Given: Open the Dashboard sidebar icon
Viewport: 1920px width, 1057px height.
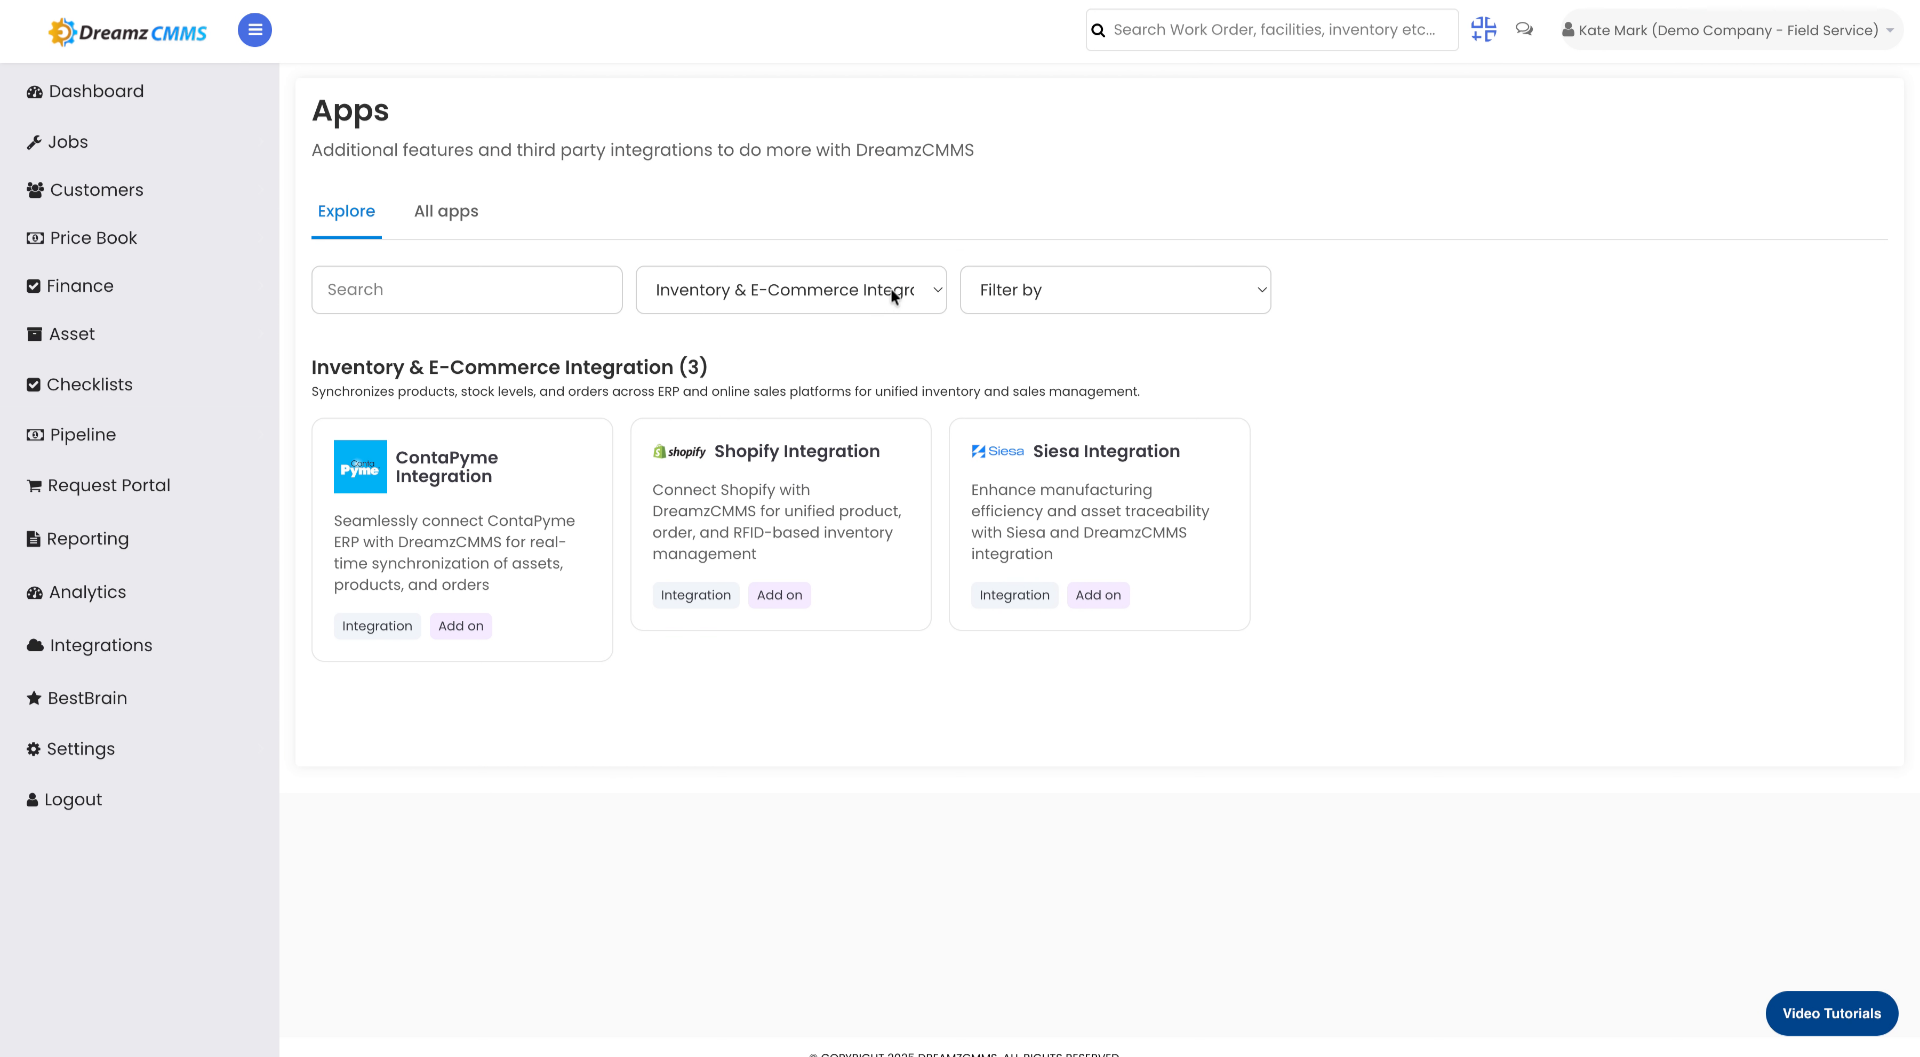Looking at the screenshot, I should [x=35, y=91].
